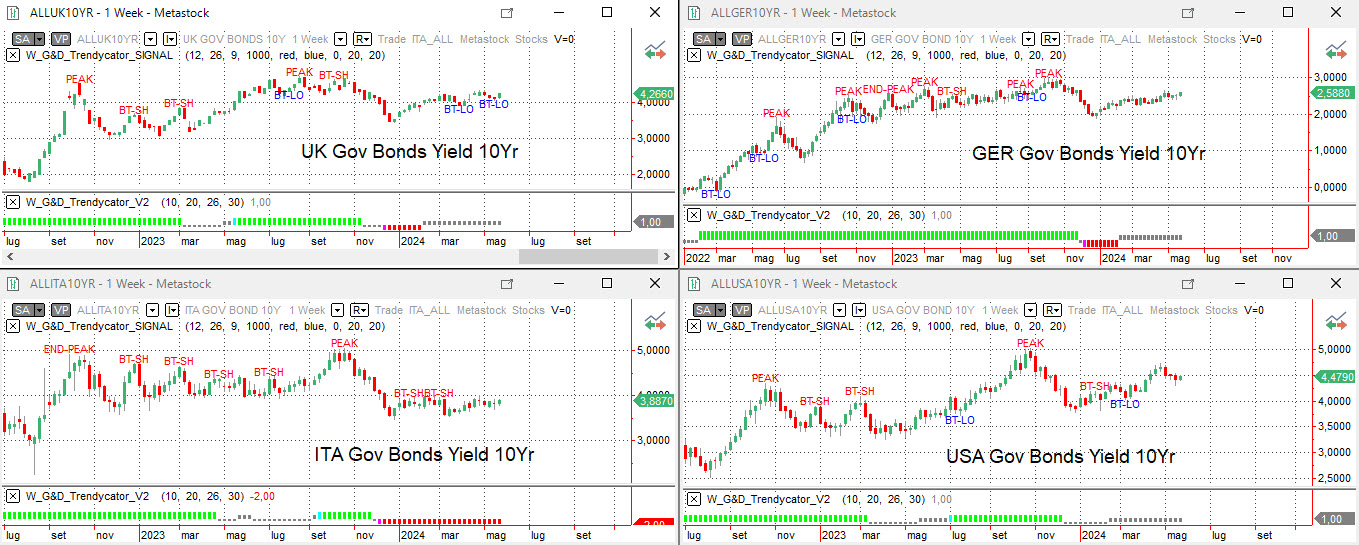This screenshot has height=545, width=1359.
Task: Click the Metastock app icon in ALLGER10YR title bar
Action: coord(696,13)
